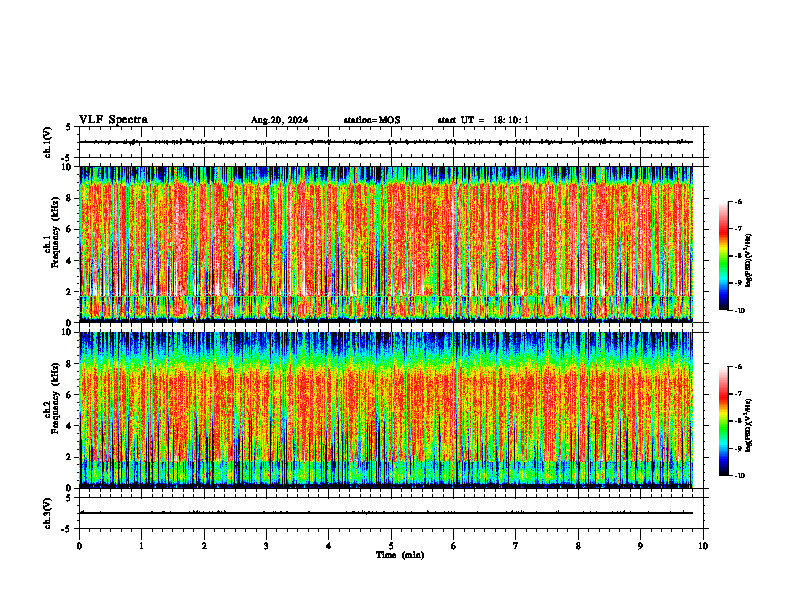Click the "-5" tick of the ch.3(V) axis
792x612 pixels.
66,529
